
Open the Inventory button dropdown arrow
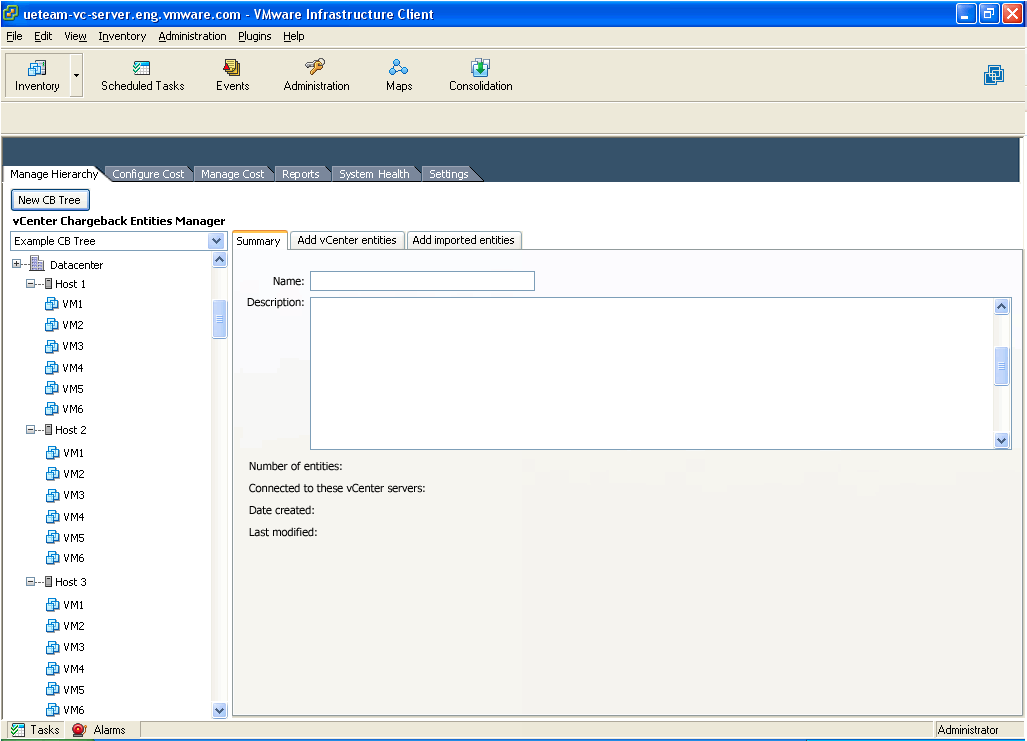click(76, 76)
